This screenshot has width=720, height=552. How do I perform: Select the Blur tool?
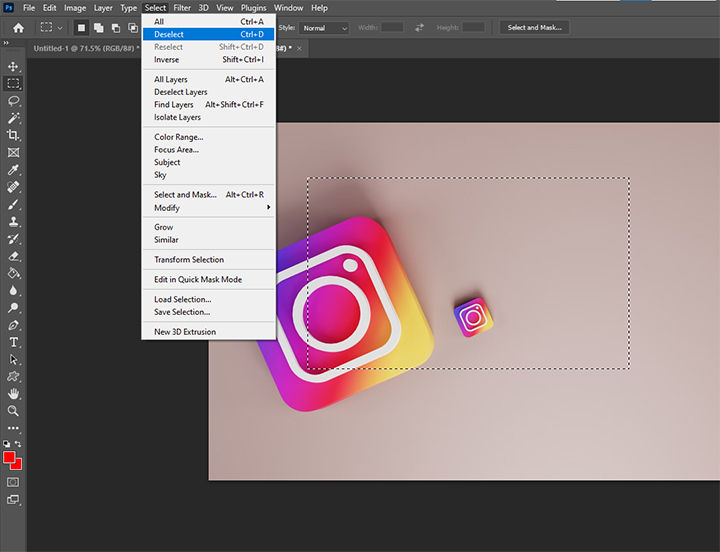pos(13,291)
